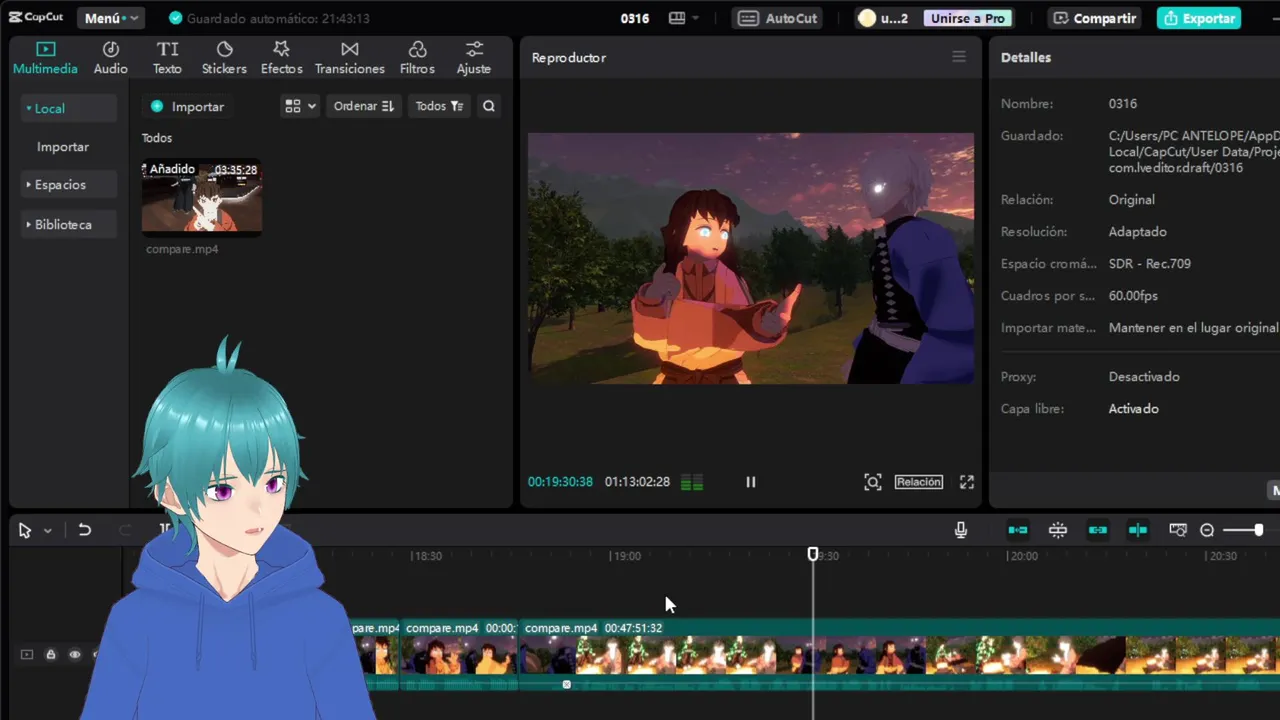1280x720 pixels.
Task: Click the Compartir button
Action: [x=1095, y=18]
